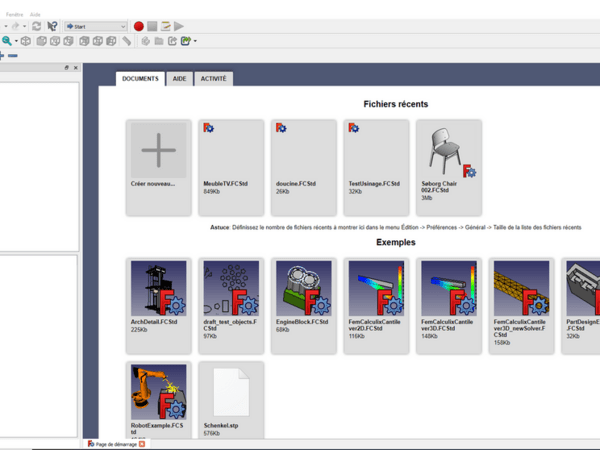Image resolution: width=600 pixels, height=450 pixels.
Task: Switch to the ACTIVITÉ tab
Action: coord(213,78)
